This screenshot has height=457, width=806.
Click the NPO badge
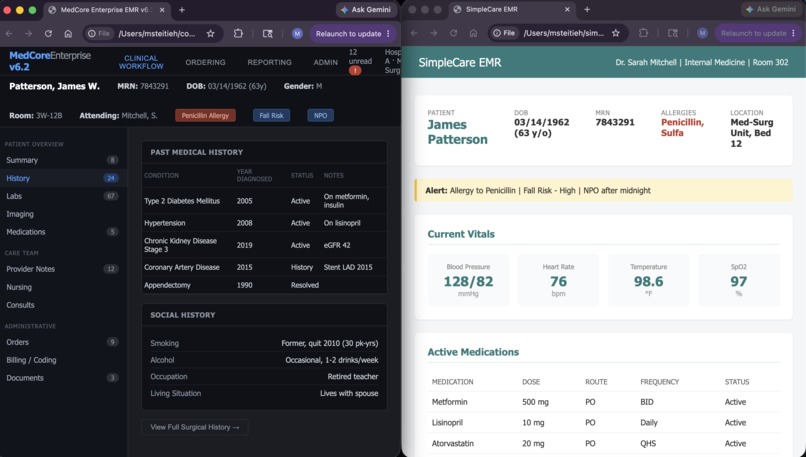pyautogui.click(x=320, y=116)
